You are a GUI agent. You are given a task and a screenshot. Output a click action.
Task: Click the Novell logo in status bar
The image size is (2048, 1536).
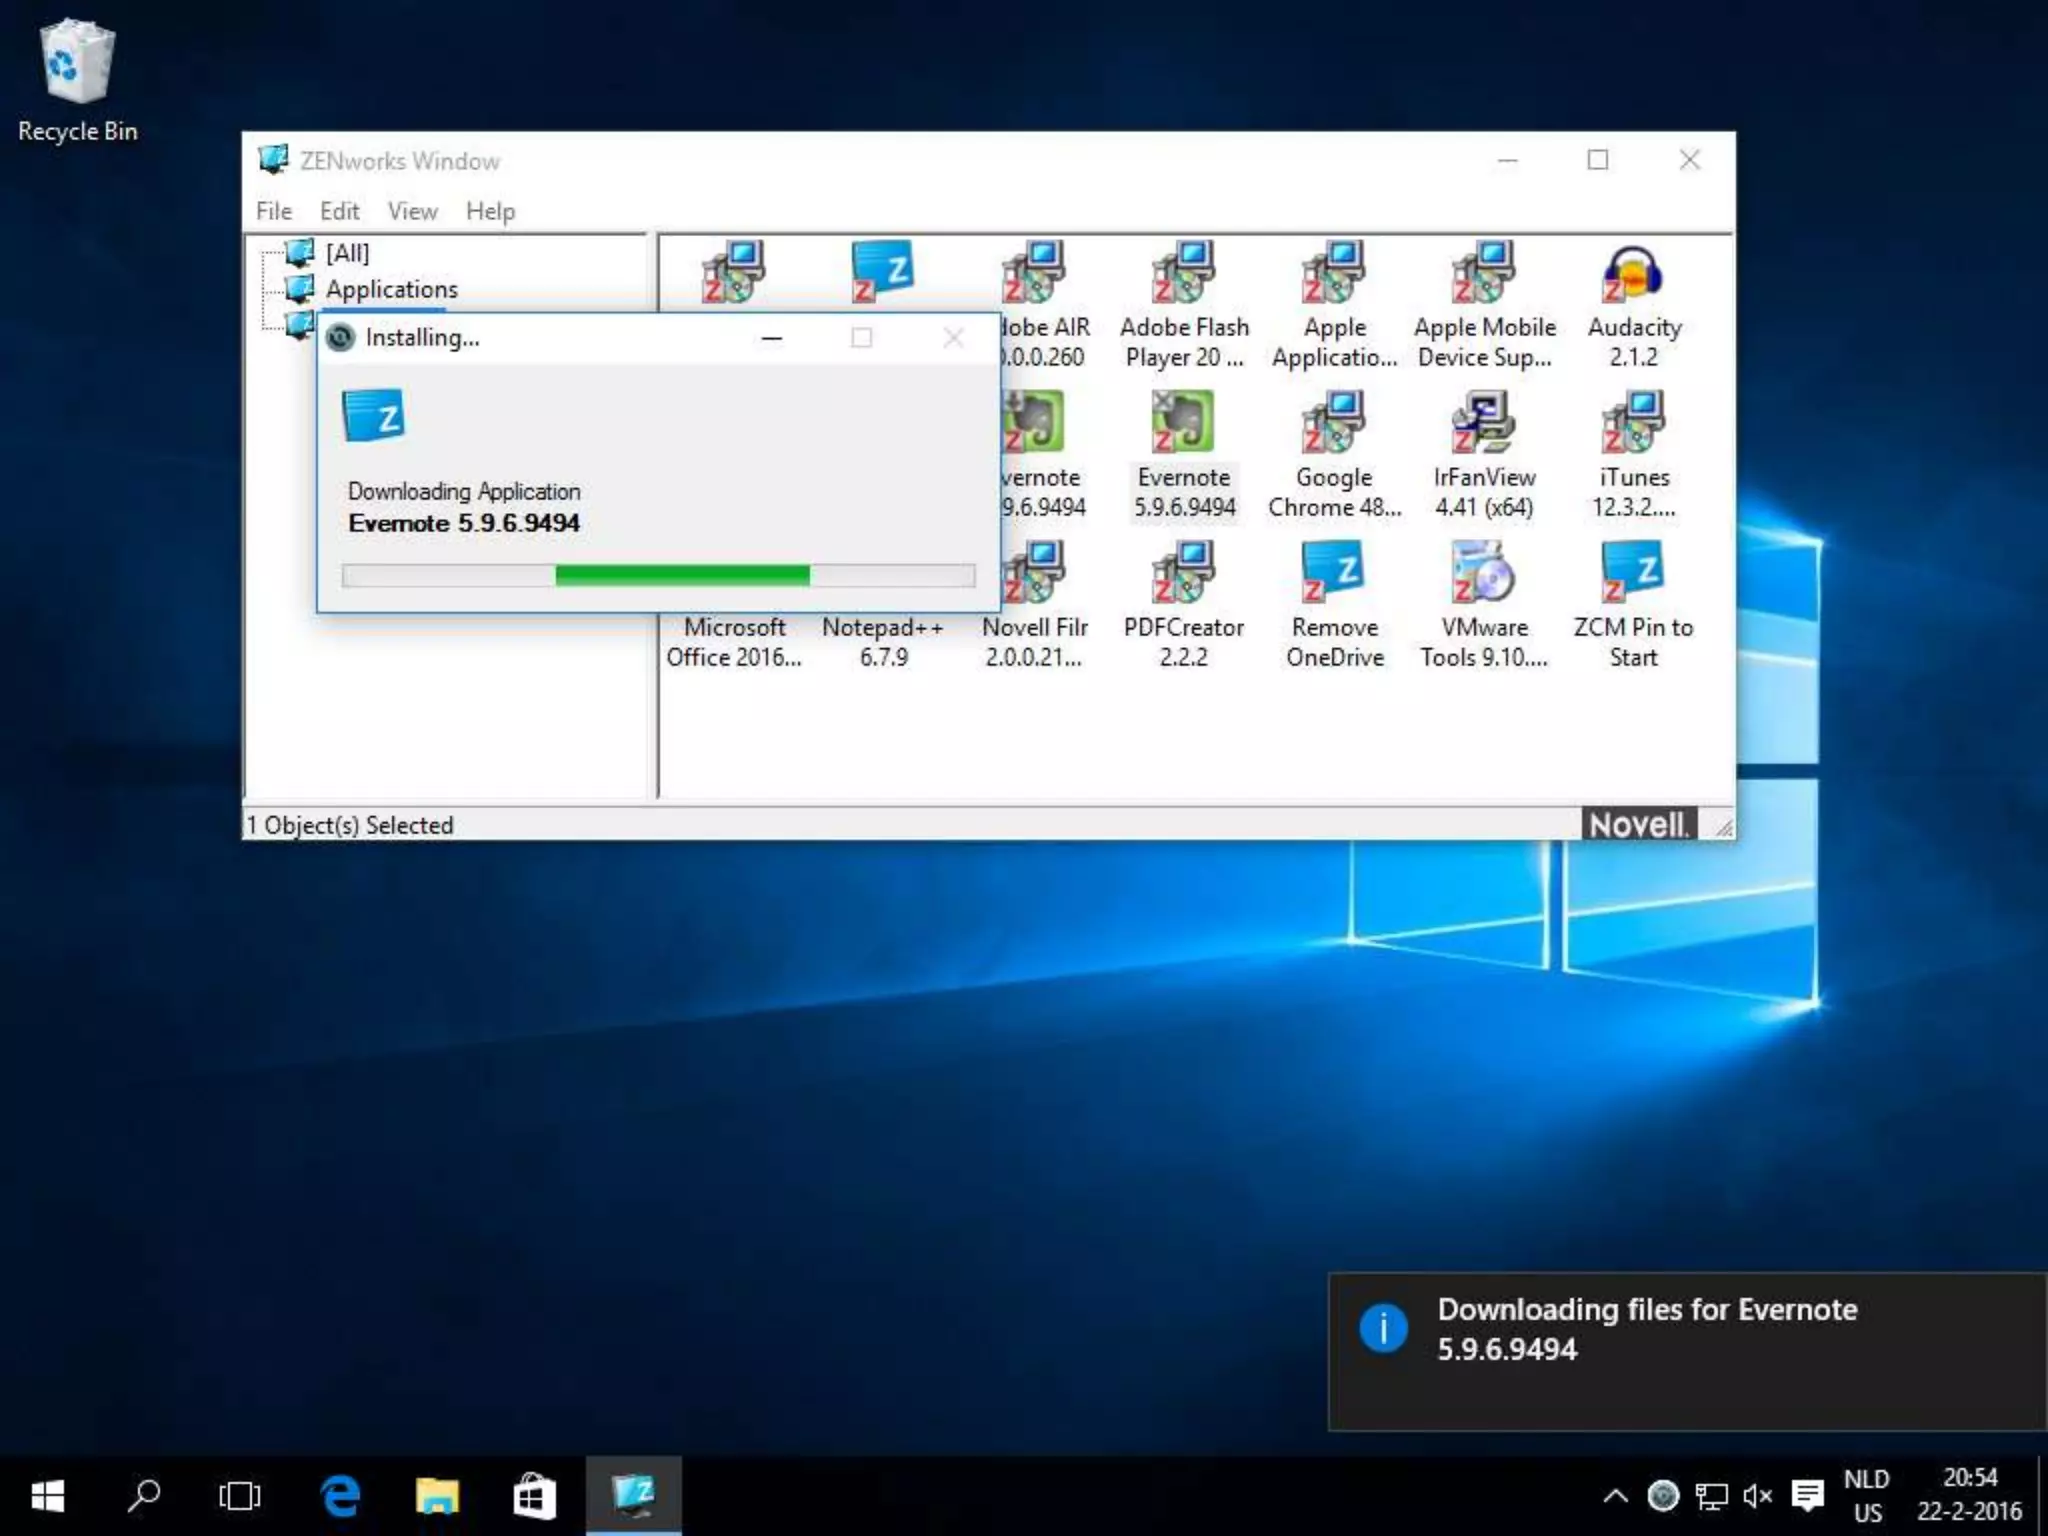tap(1639, 825)
